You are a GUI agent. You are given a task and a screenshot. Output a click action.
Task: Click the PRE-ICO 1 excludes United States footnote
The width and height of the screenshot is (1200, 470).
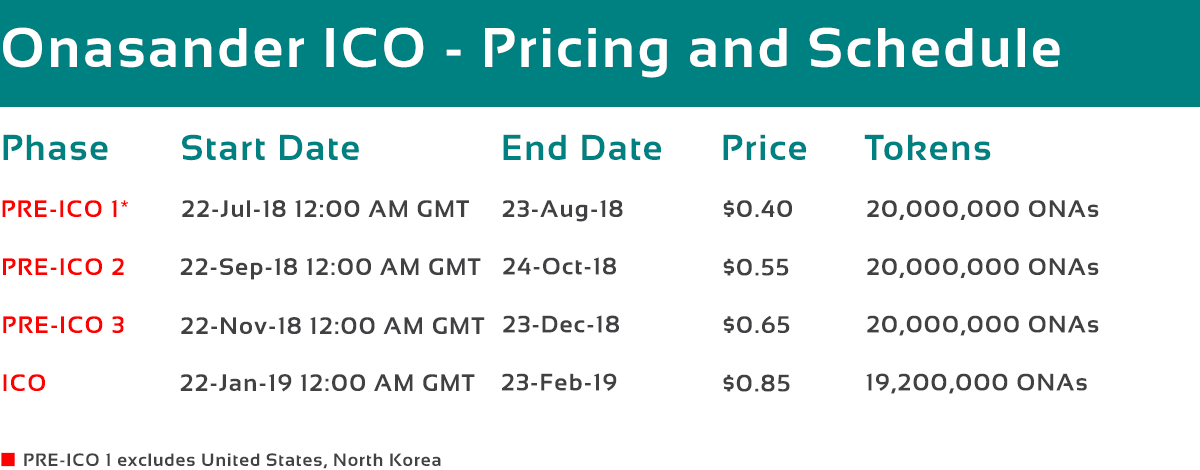click(232, 460)
